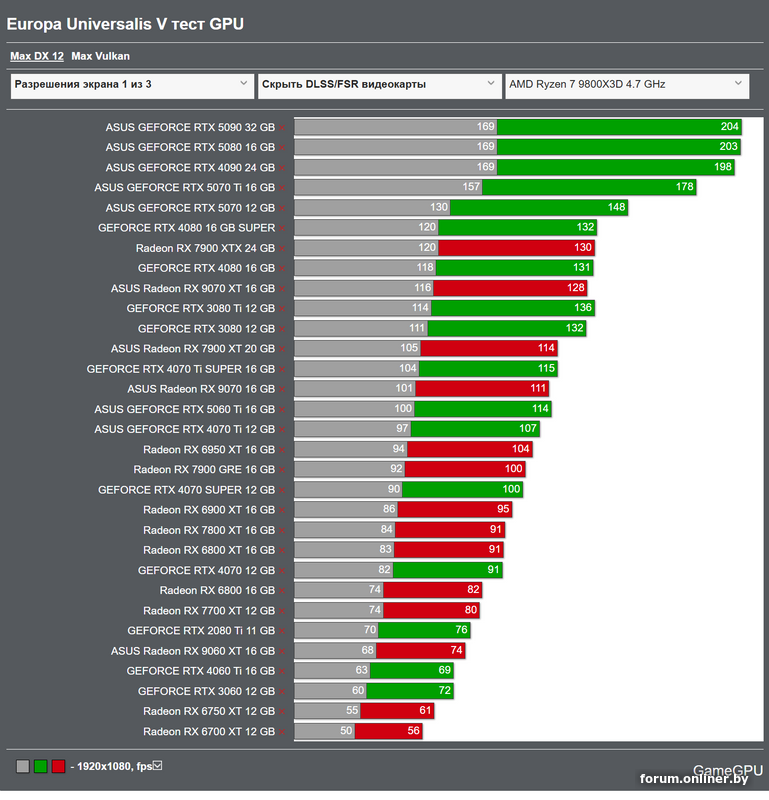This screenshot has height=800, width=769.
Task: Open the 'Разрешения экрана 1 из 3' dropdown
Action: tap(132, 86)
